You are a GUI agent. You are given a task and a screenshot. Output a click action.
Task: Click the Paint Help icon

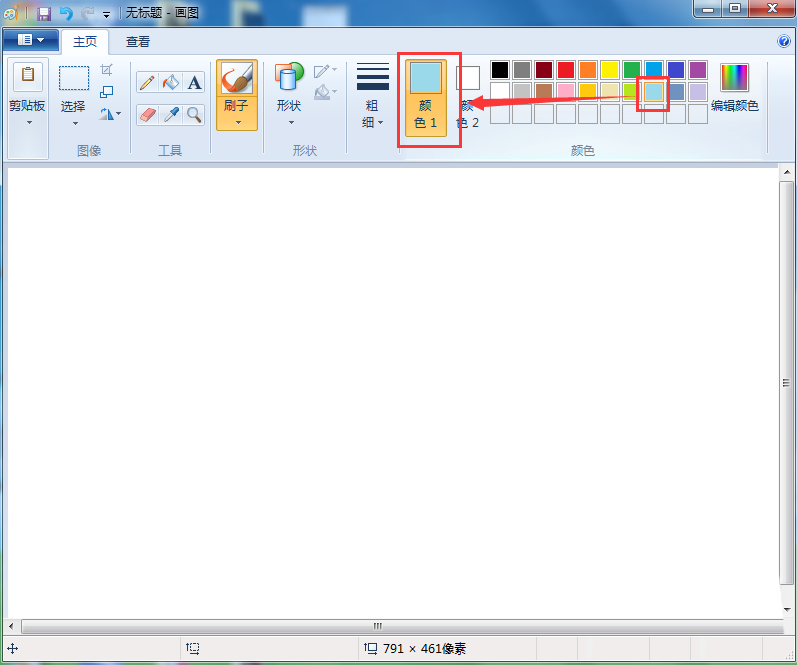784,41
